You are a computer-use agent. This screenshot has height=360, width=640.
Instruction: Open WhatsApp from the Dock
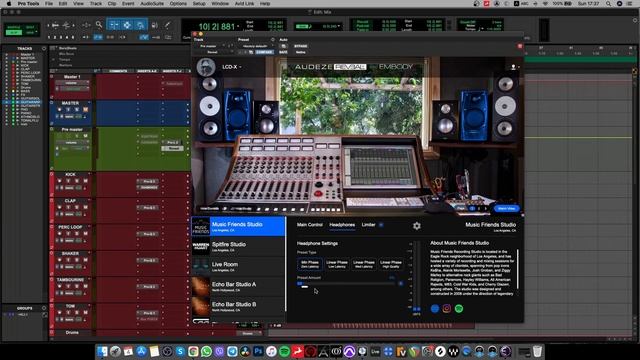coord(206,351)
